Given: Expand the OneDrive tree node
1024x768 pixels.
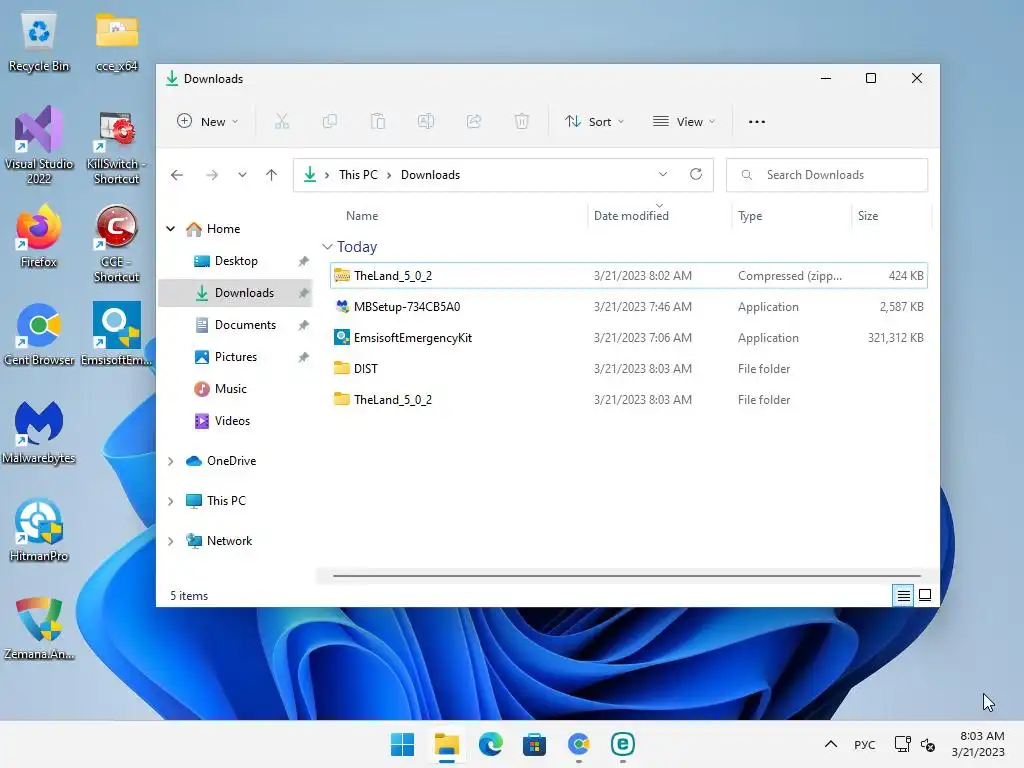Looking at the screenshot, I should (x=170, y=461).
